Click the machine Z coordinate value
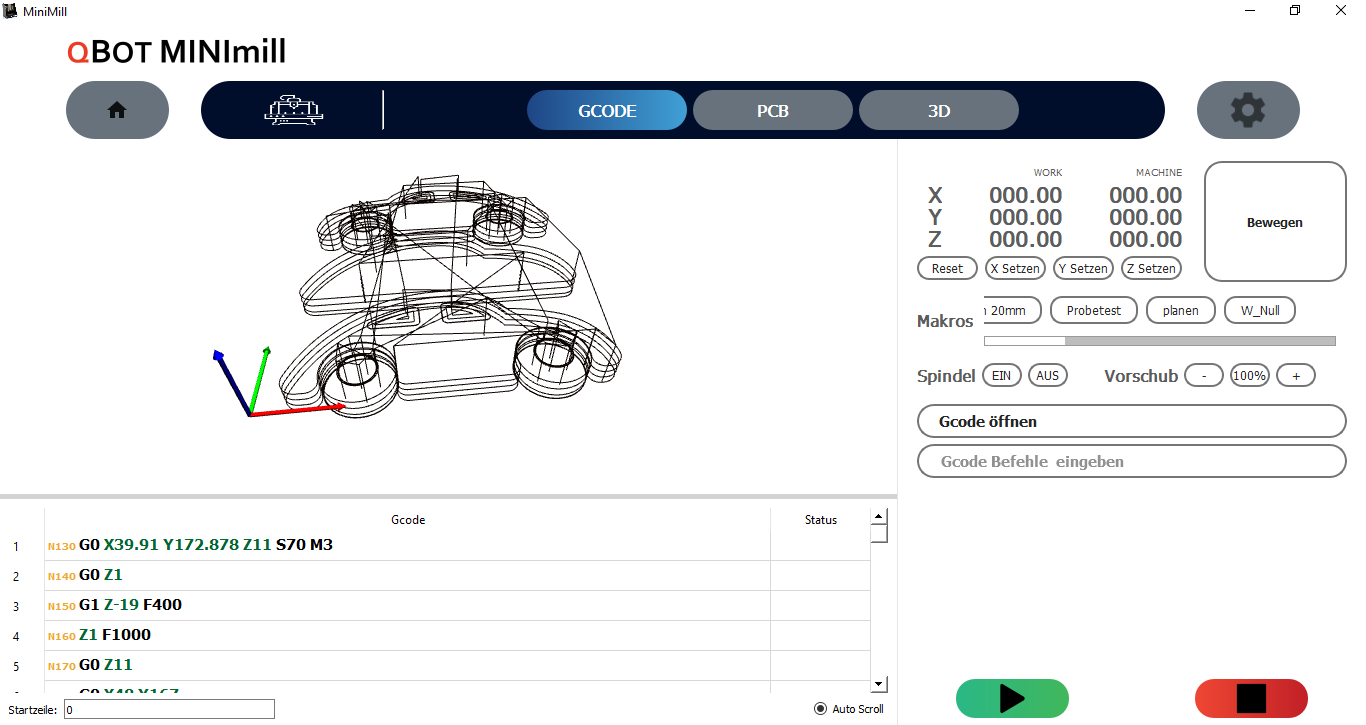The width and height of the screenshot is (1366, 725). point(1145,239)
